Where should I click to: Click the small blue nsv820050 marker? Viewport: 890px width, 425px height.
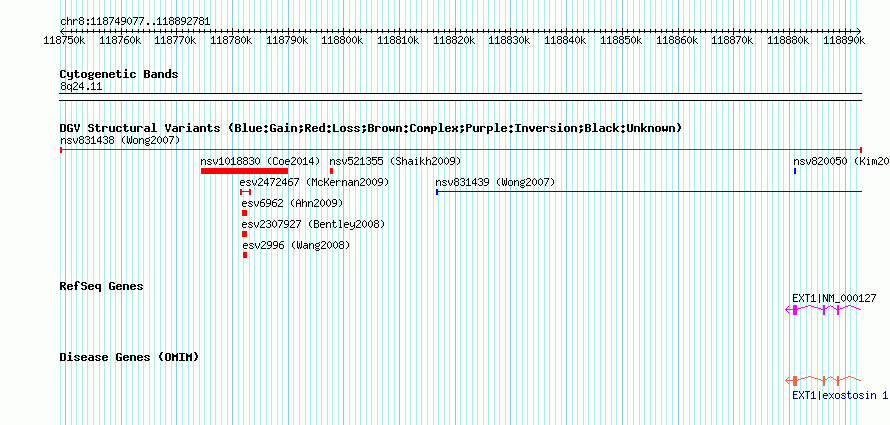(795, 171)
